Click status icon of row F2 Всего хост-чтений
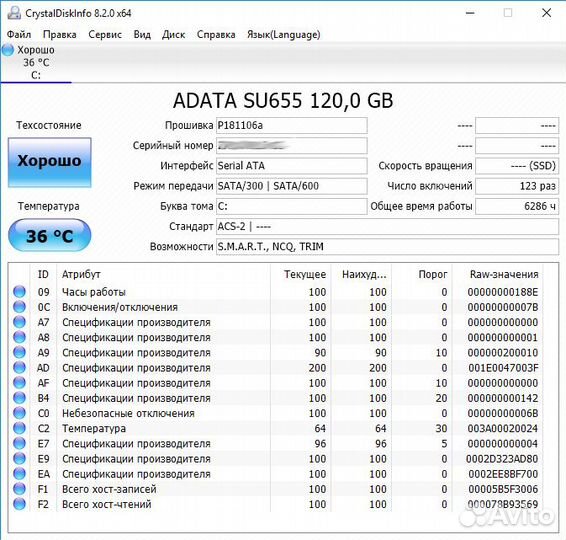566x540 pixels. pos(19,504)
